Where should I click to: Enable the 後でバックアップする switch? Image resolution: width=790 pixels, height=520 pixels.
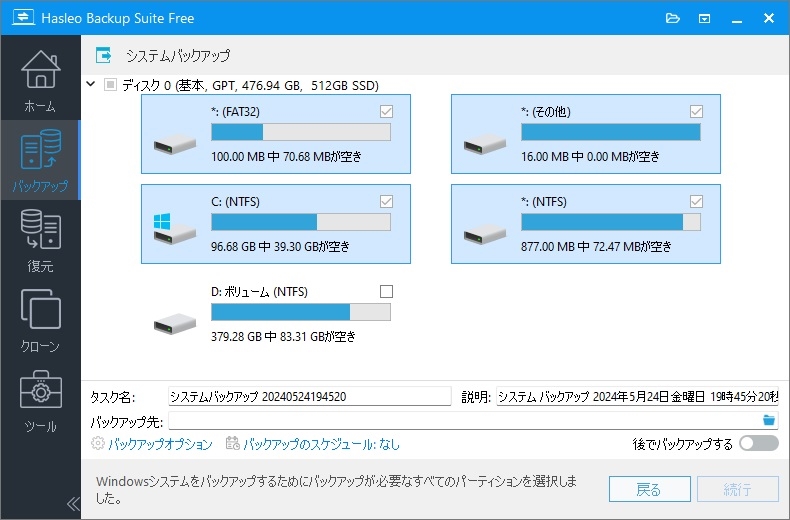click(x=759, y=443)
